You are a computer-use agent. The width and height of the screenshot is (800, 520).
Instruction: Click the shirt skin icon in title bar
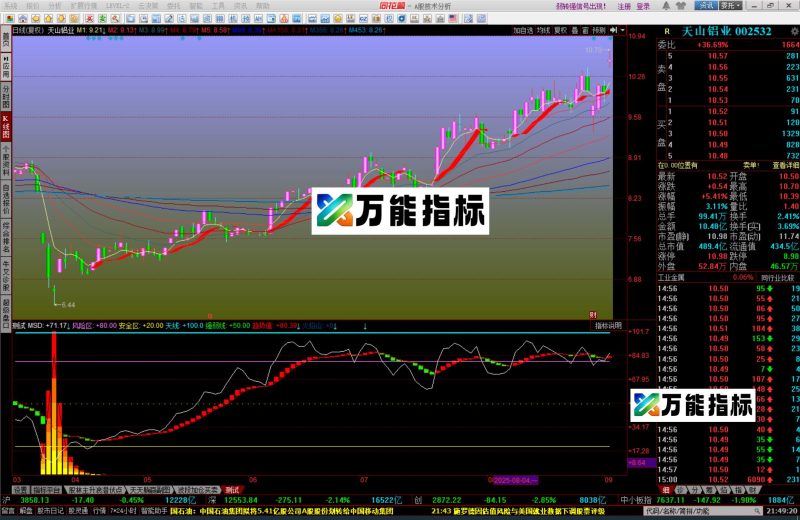(x=681, y=6)
